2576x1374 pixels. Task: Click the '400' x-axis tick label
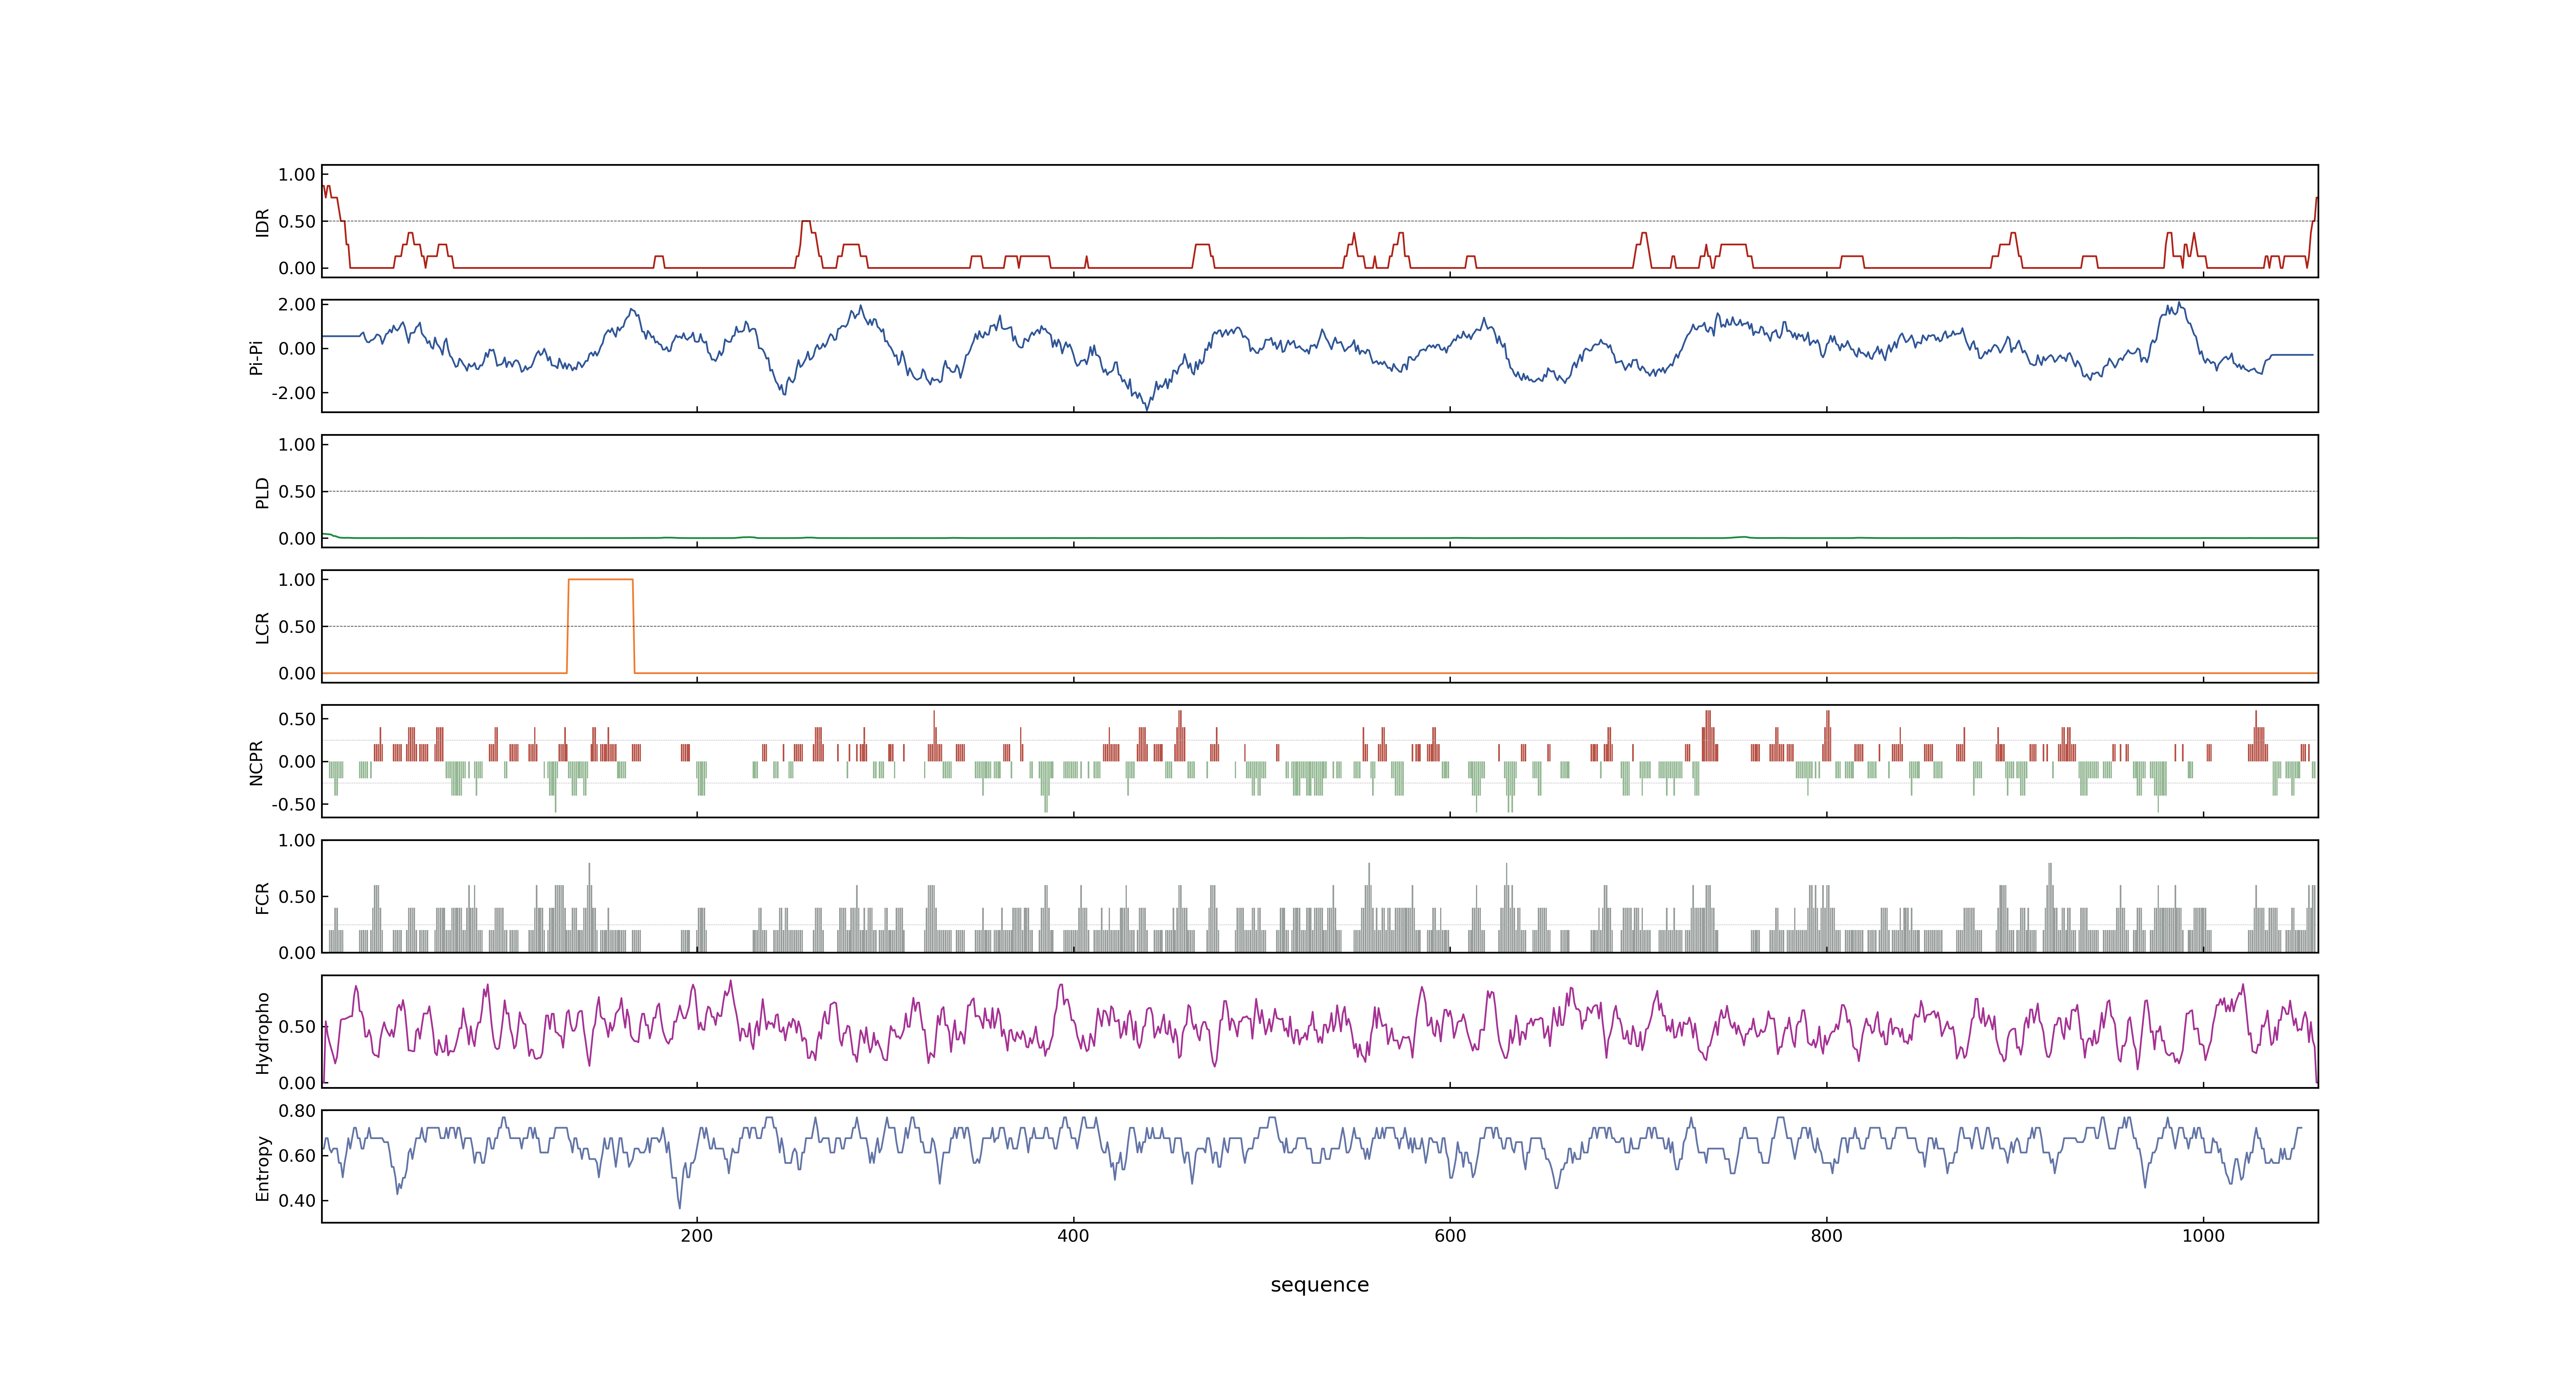click(x=1073, y=1236)
